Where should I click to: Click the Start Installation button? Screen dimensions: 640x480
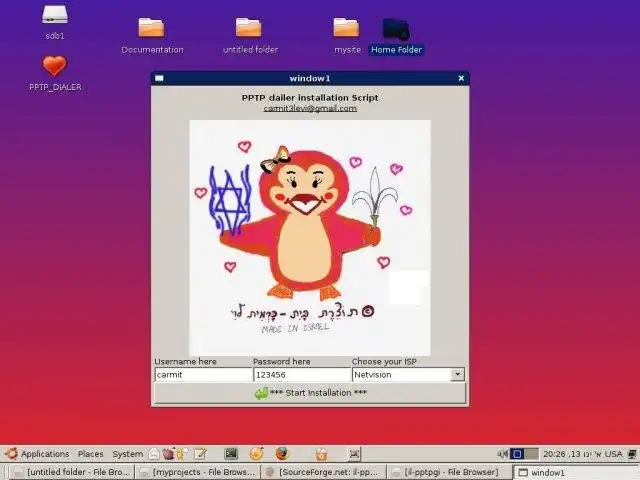click(310, 393)
